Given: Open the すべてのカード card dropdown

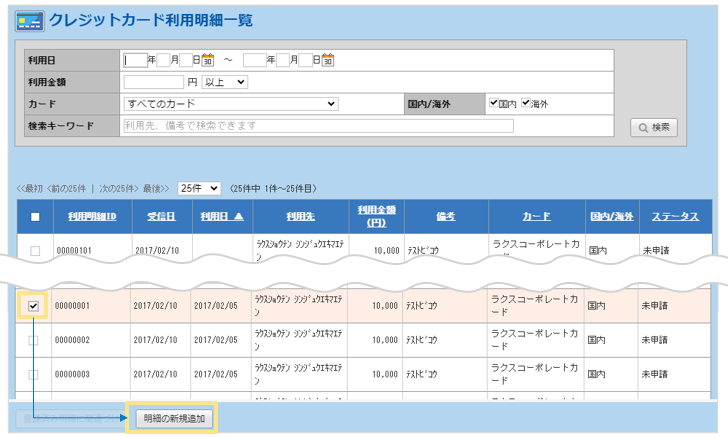Looking at the screenshot, I should pos(230,103).
